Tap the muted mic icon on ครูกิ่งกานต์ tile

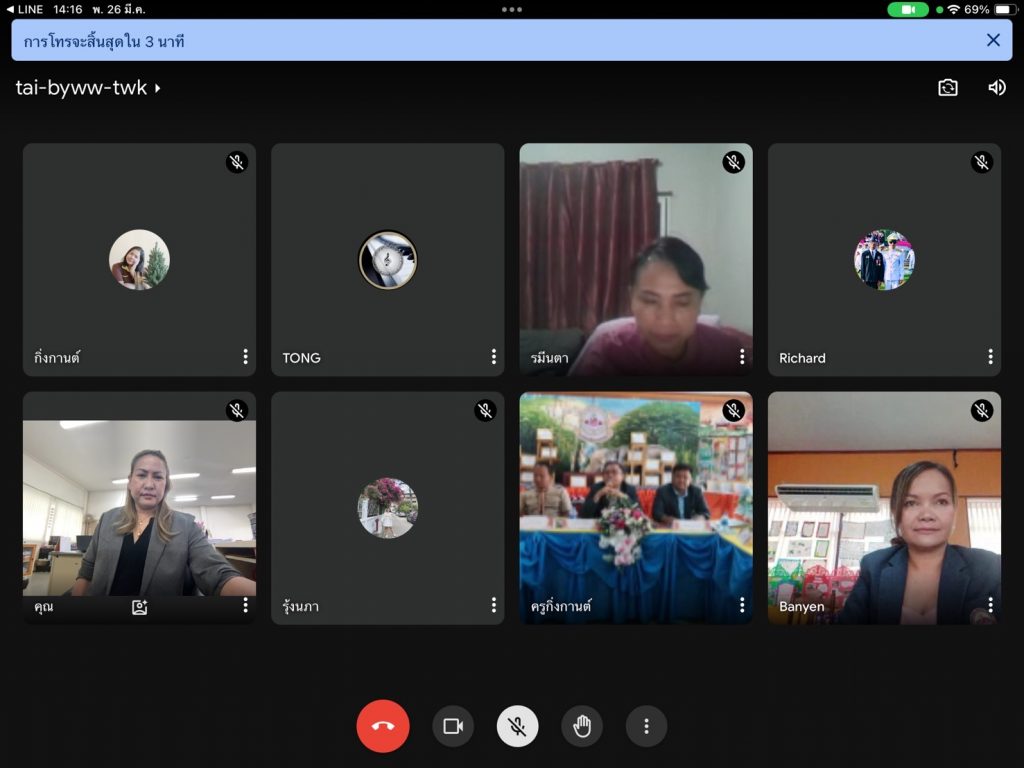coord(733,410)
